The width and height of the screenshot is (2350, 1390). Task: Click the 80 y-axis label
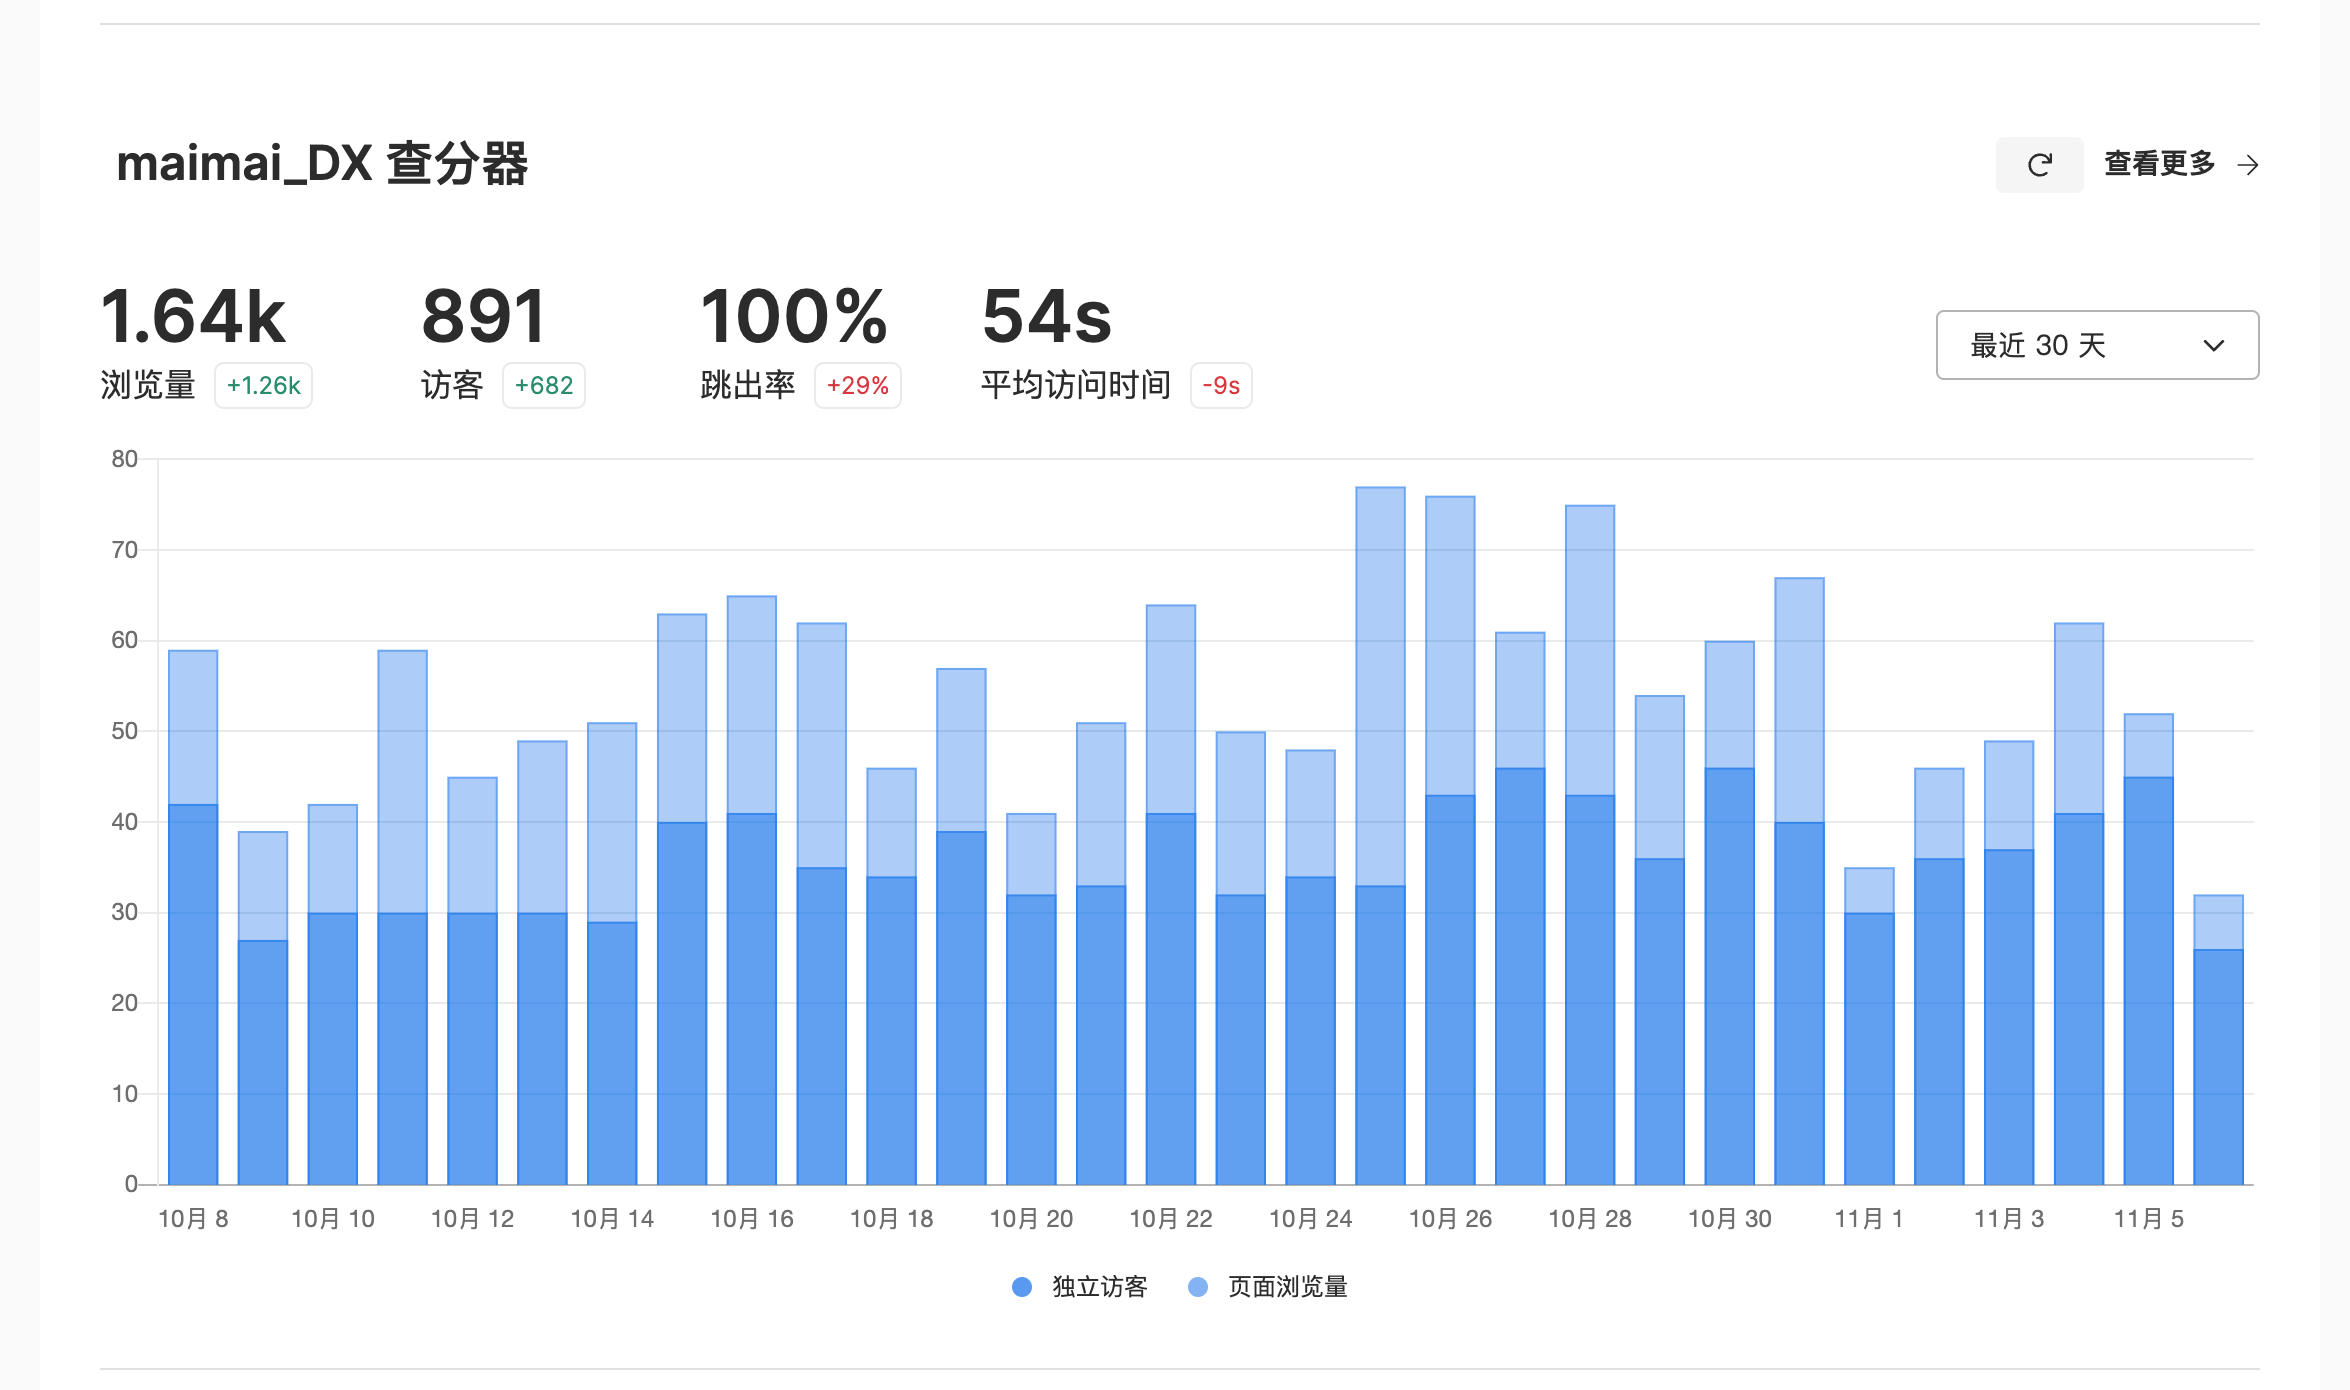125,459
